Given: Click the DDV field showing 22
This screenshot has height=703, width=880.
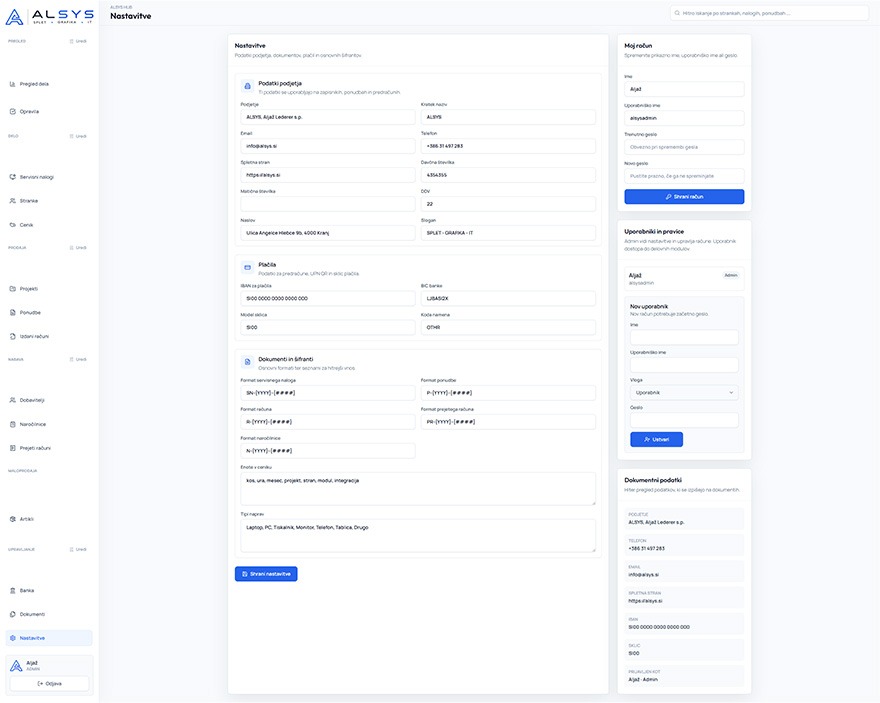Looking at the screenshot, I should [508, 204].
